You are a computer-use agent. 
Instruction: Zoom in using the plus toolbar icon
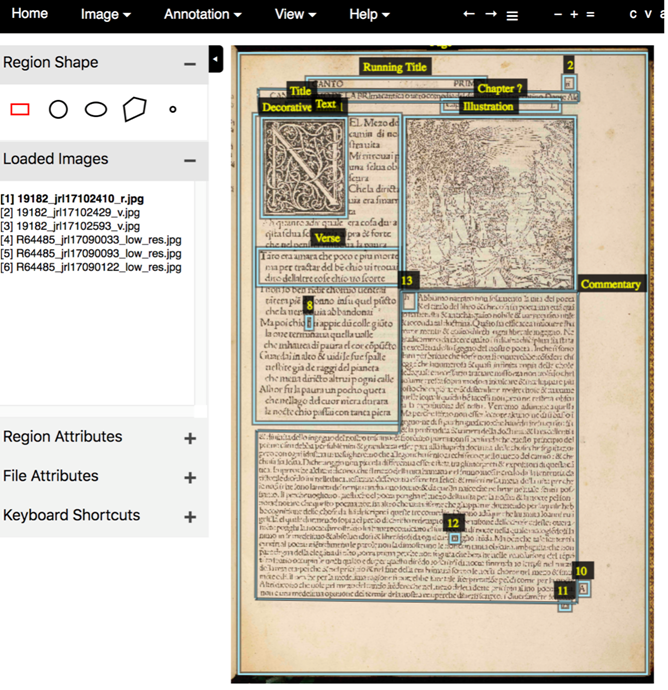point(574,14)
